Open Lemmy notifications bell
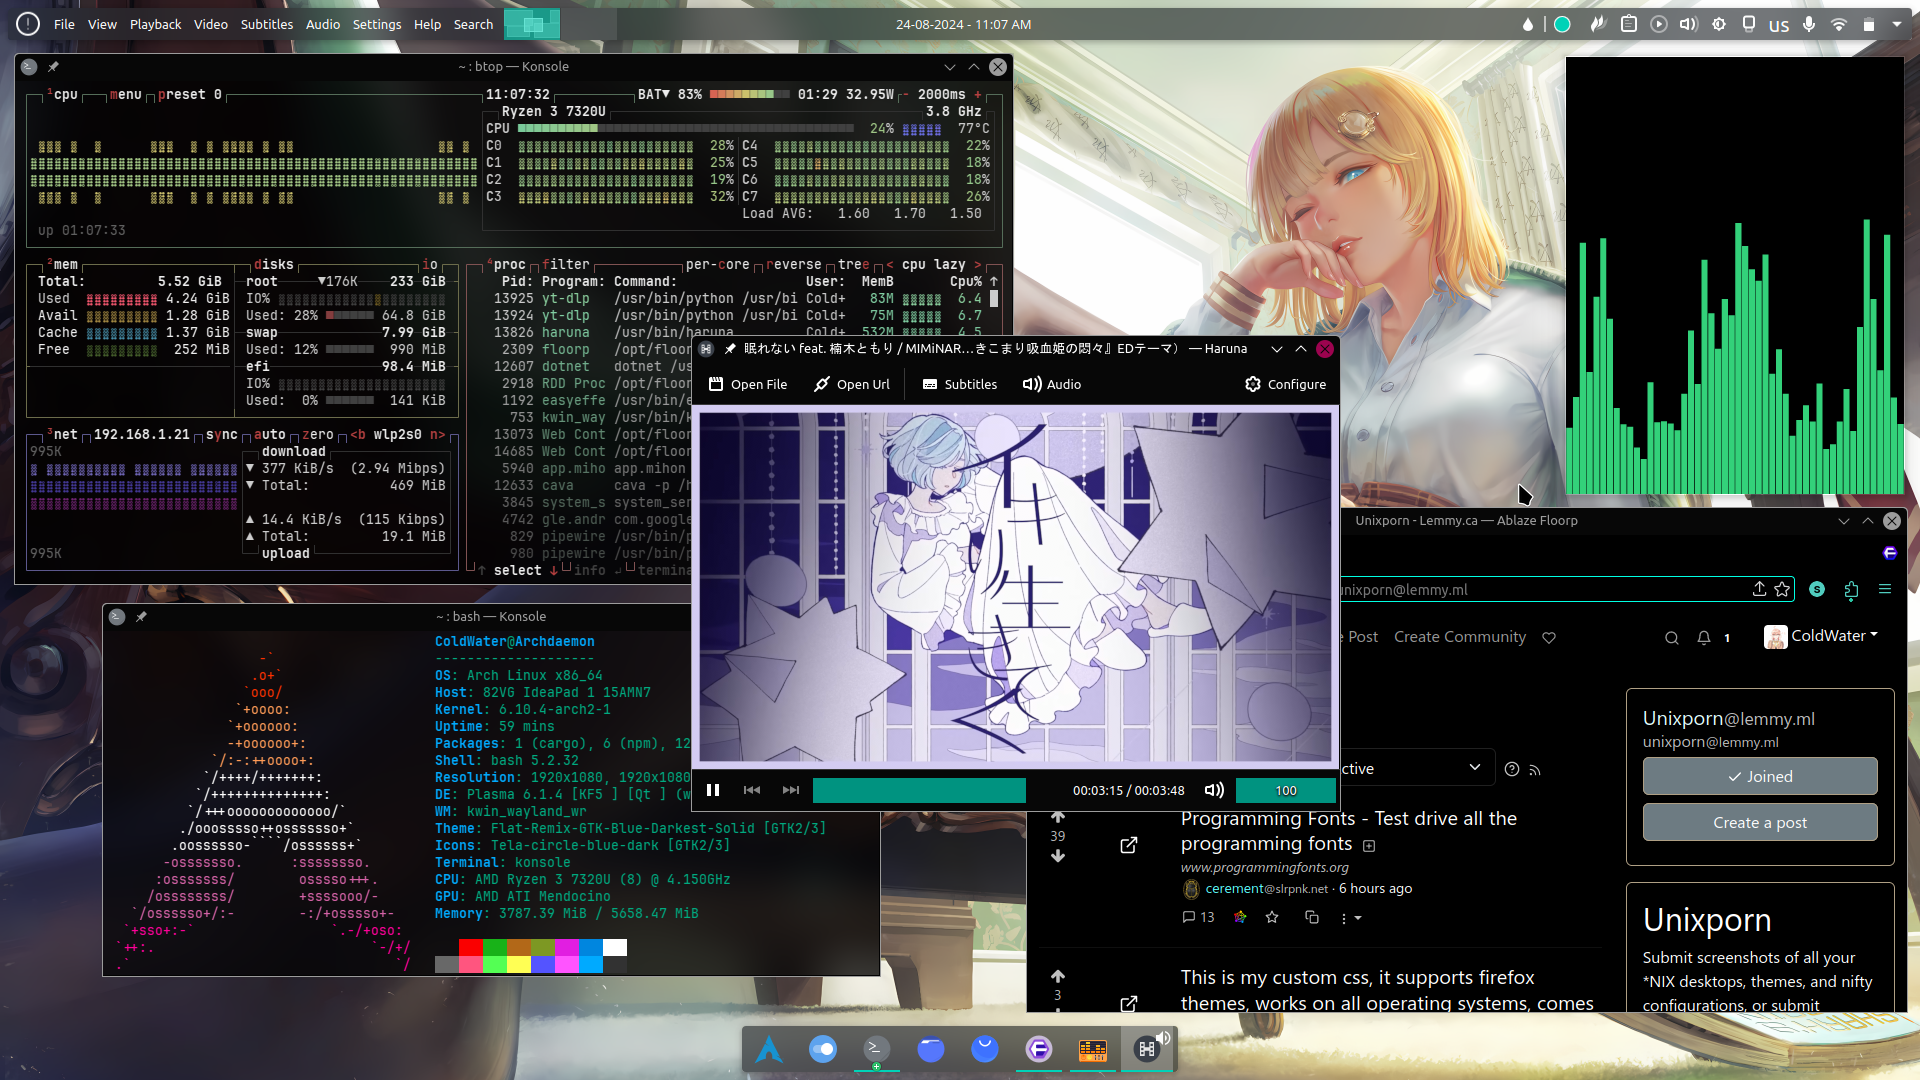Viewport: 1920px width, 1080px height. coord(1704,637)
